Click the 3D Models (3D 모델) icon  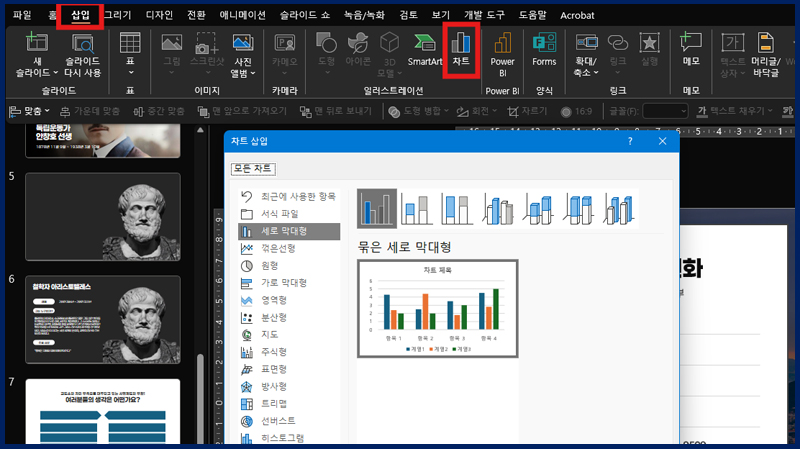[x=389, y=42]
